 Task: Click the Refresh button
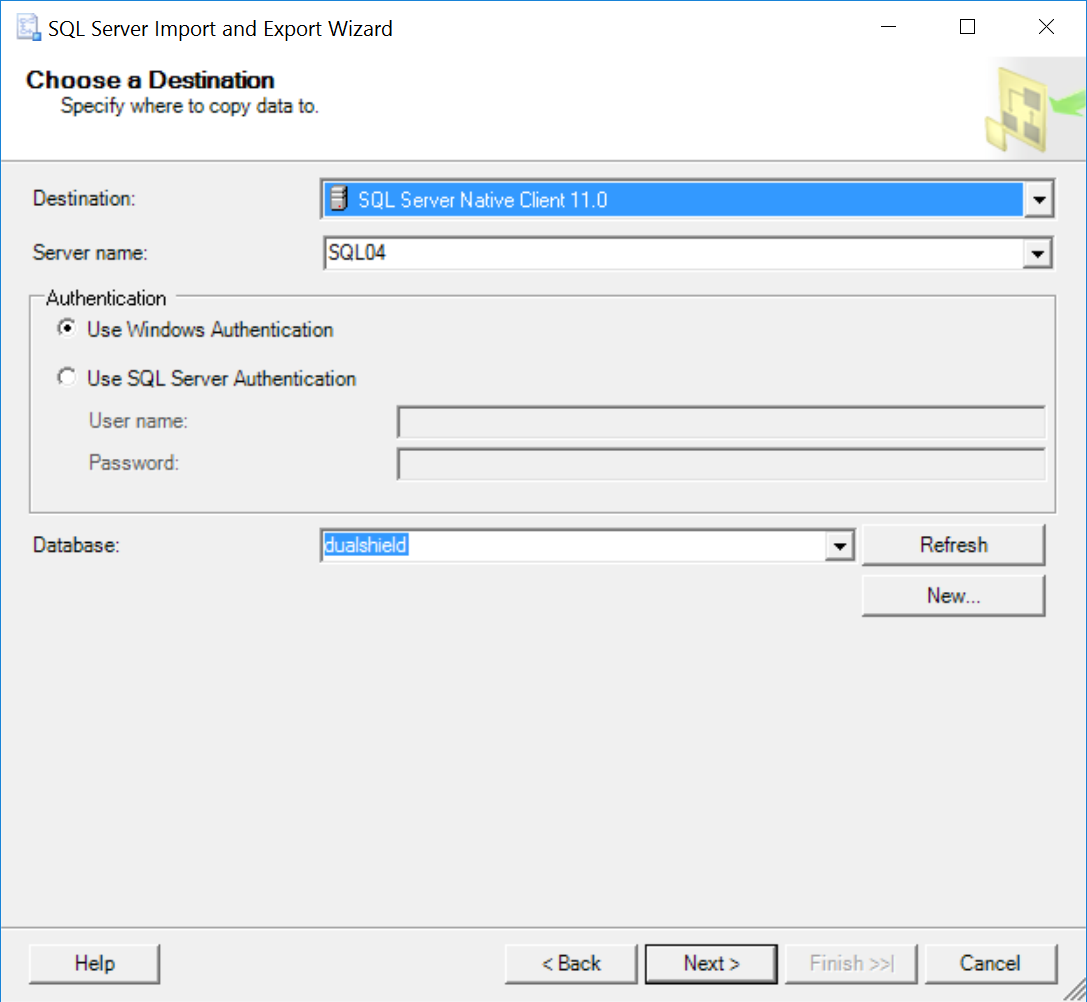click(953, 545)
